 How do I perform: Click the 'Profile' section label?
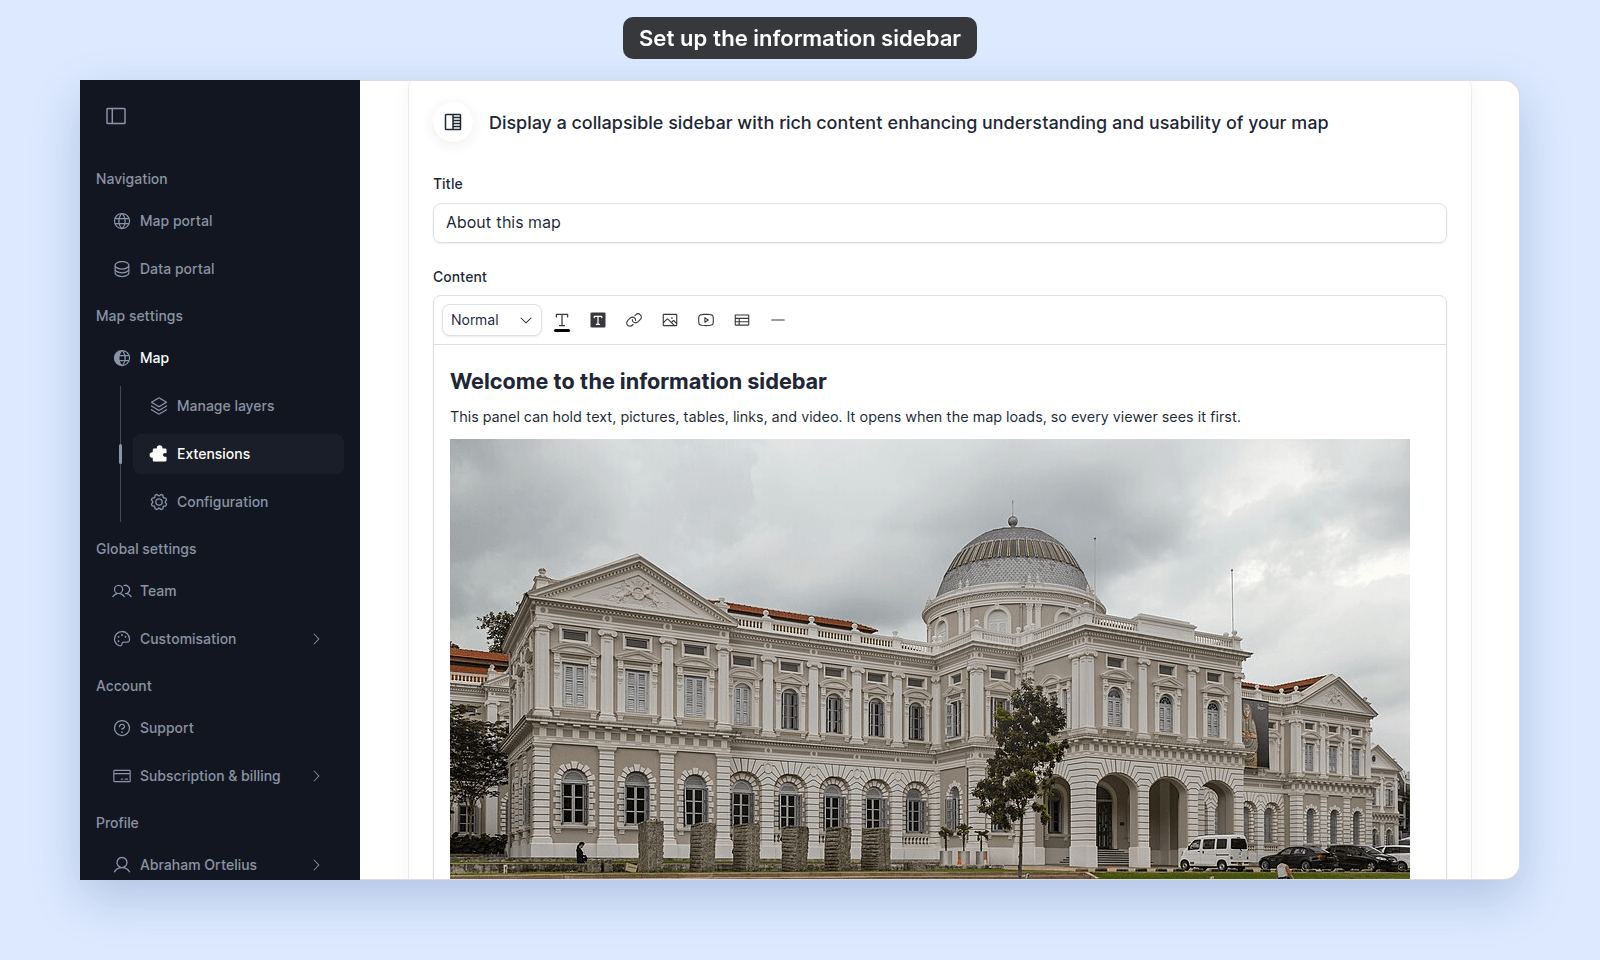pyautogui.click(x=117, y=823)
